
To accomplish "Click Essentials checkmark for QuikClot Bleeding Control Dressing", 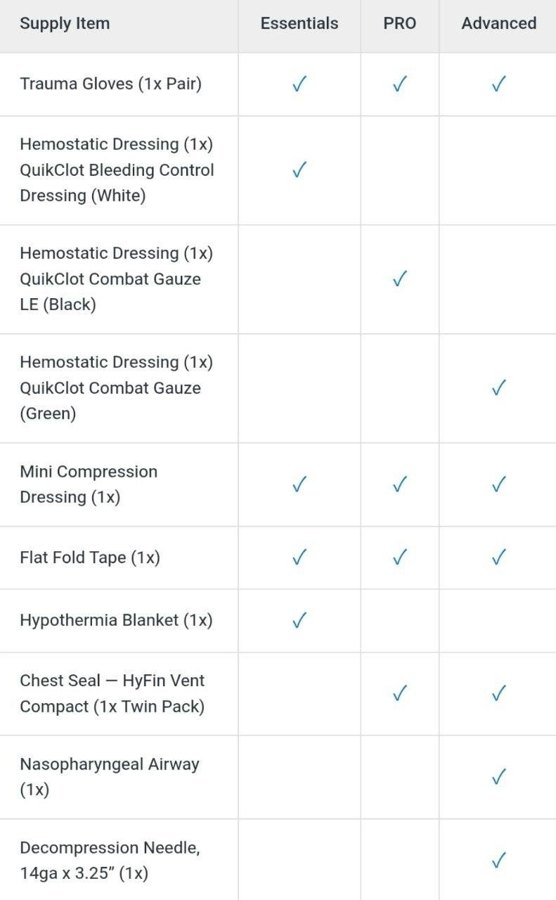I will tap(300, 170).
